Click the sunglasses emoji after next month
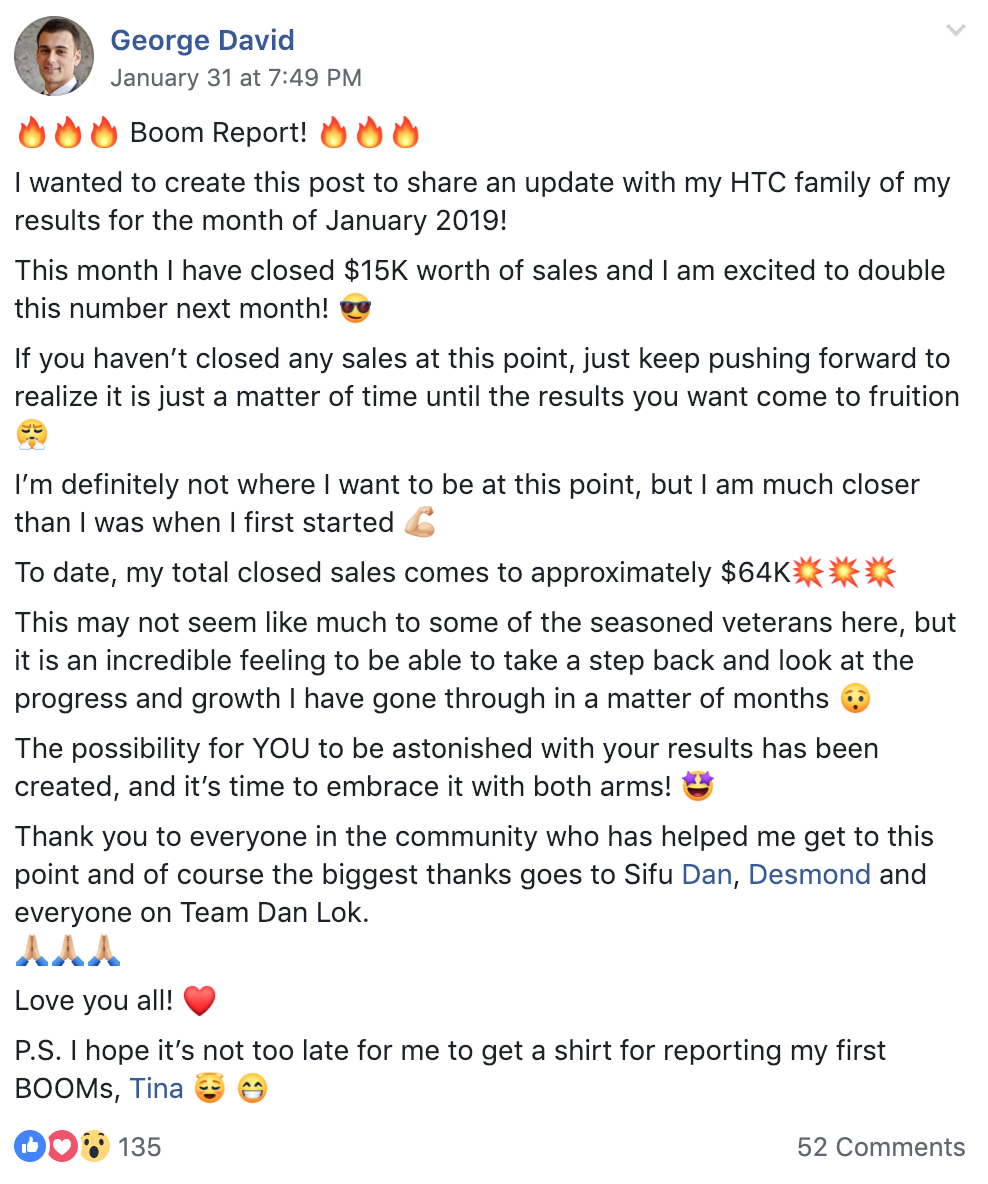 pyautogui.click(x=356, y=309)
